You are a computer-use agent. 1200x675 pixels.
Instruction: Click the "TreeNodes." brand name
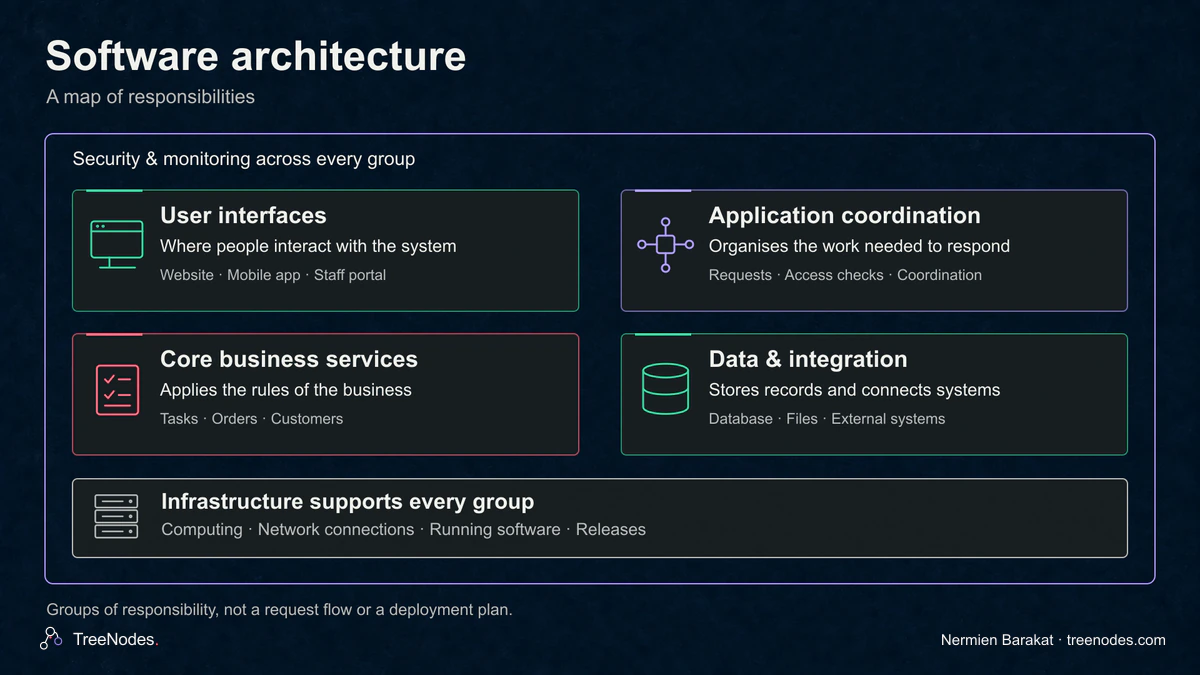[x=116, y=640]
